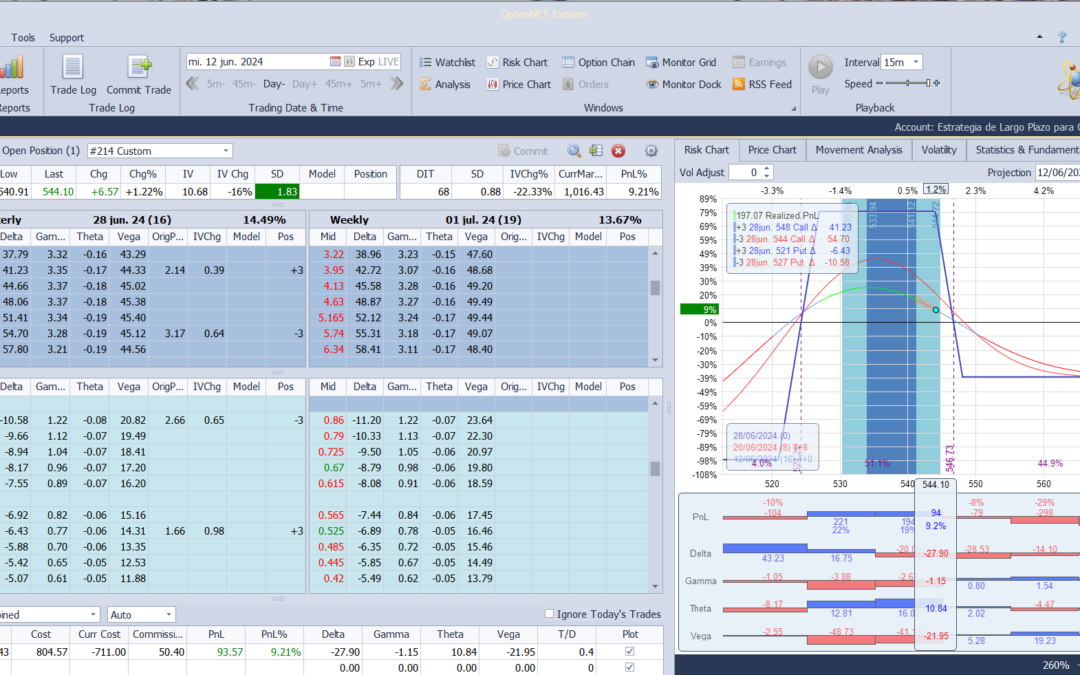Open the Projection date field
The height and width of the screenshot is (675, 1080).
pos(1057,173)
